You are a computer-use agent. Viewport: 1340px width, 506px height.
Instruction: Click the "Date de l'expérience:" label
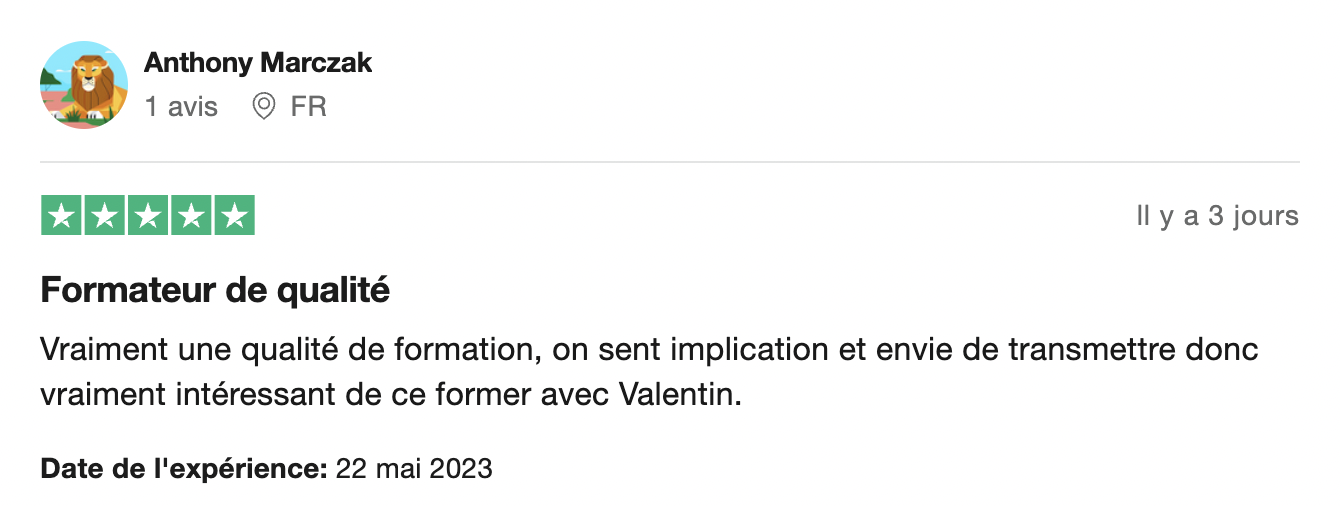tap(184, 468)
